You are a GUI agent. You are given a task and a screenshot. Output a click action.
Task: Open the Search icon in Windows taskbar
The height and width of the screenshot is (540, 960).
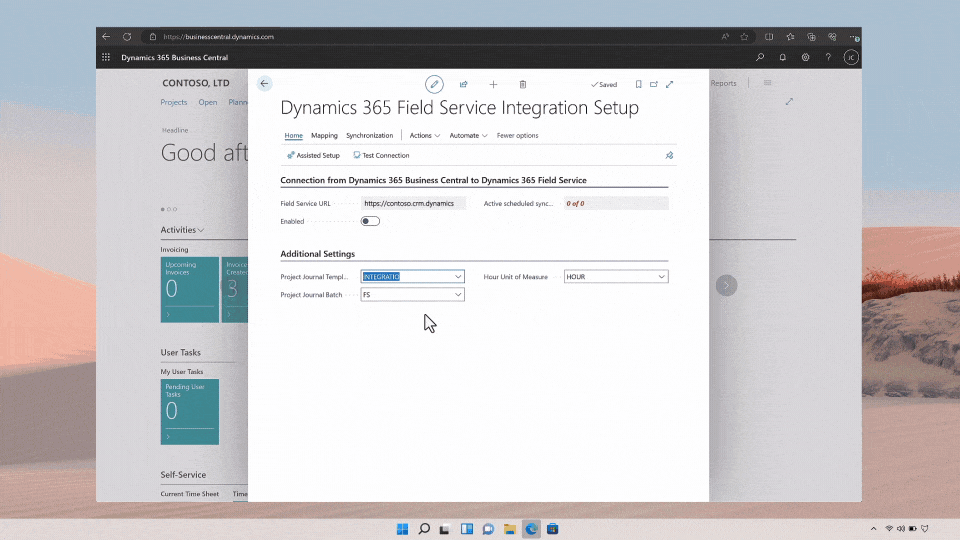click(424, 528)
